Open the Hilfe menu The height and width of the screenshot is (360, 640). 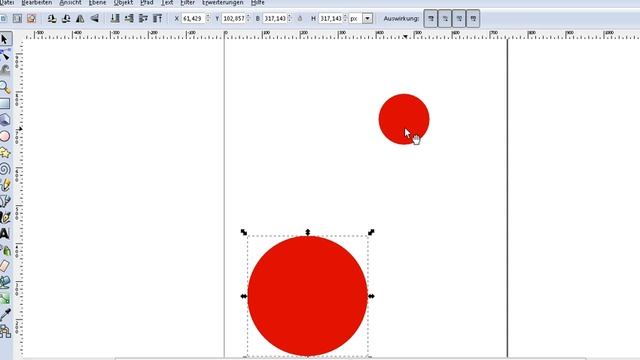[x=258, y=2]
